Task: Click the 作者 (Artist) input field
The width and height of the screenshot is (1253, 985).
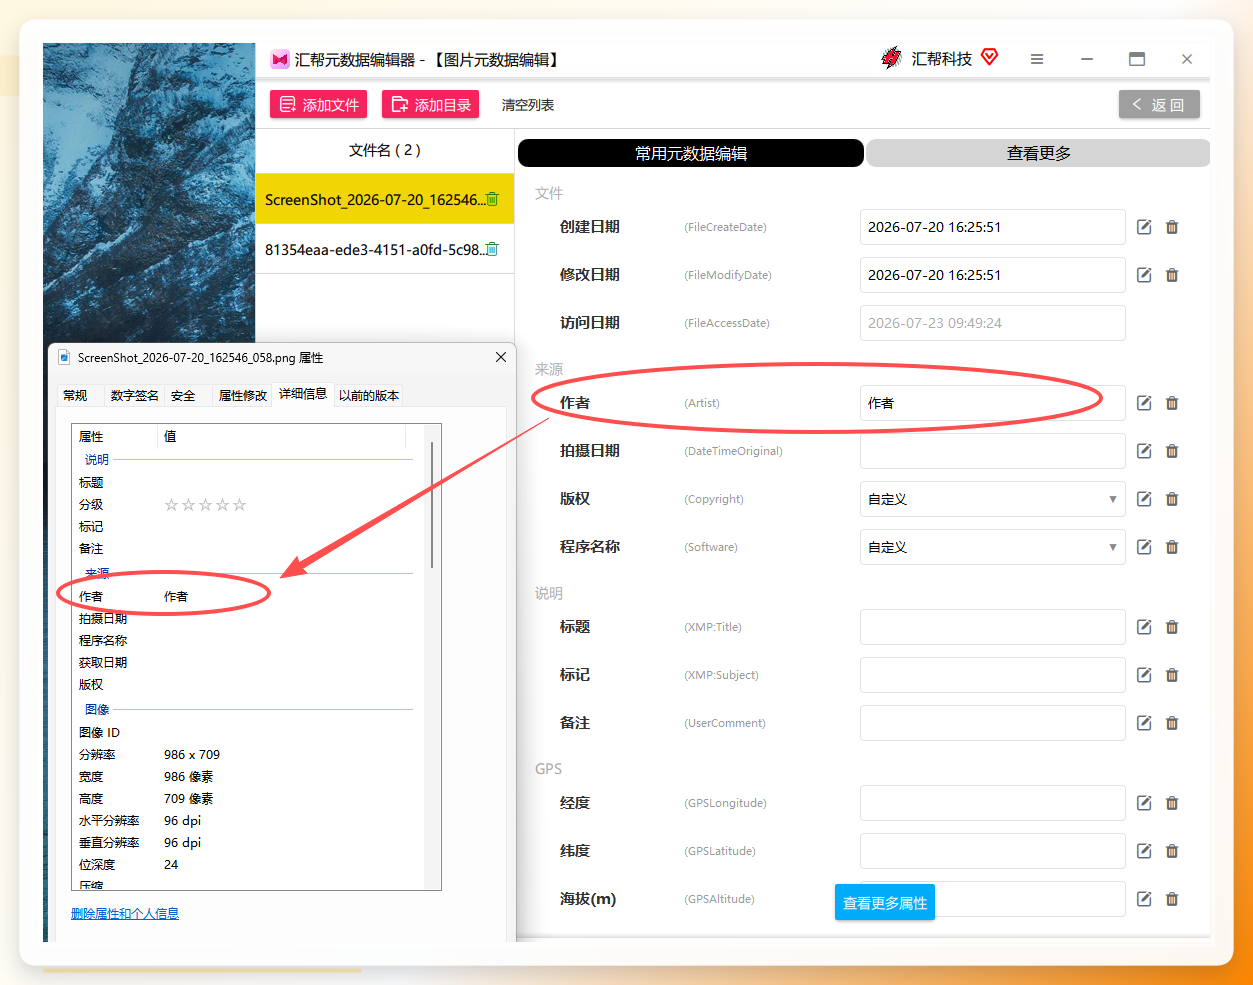Action: 992,403
